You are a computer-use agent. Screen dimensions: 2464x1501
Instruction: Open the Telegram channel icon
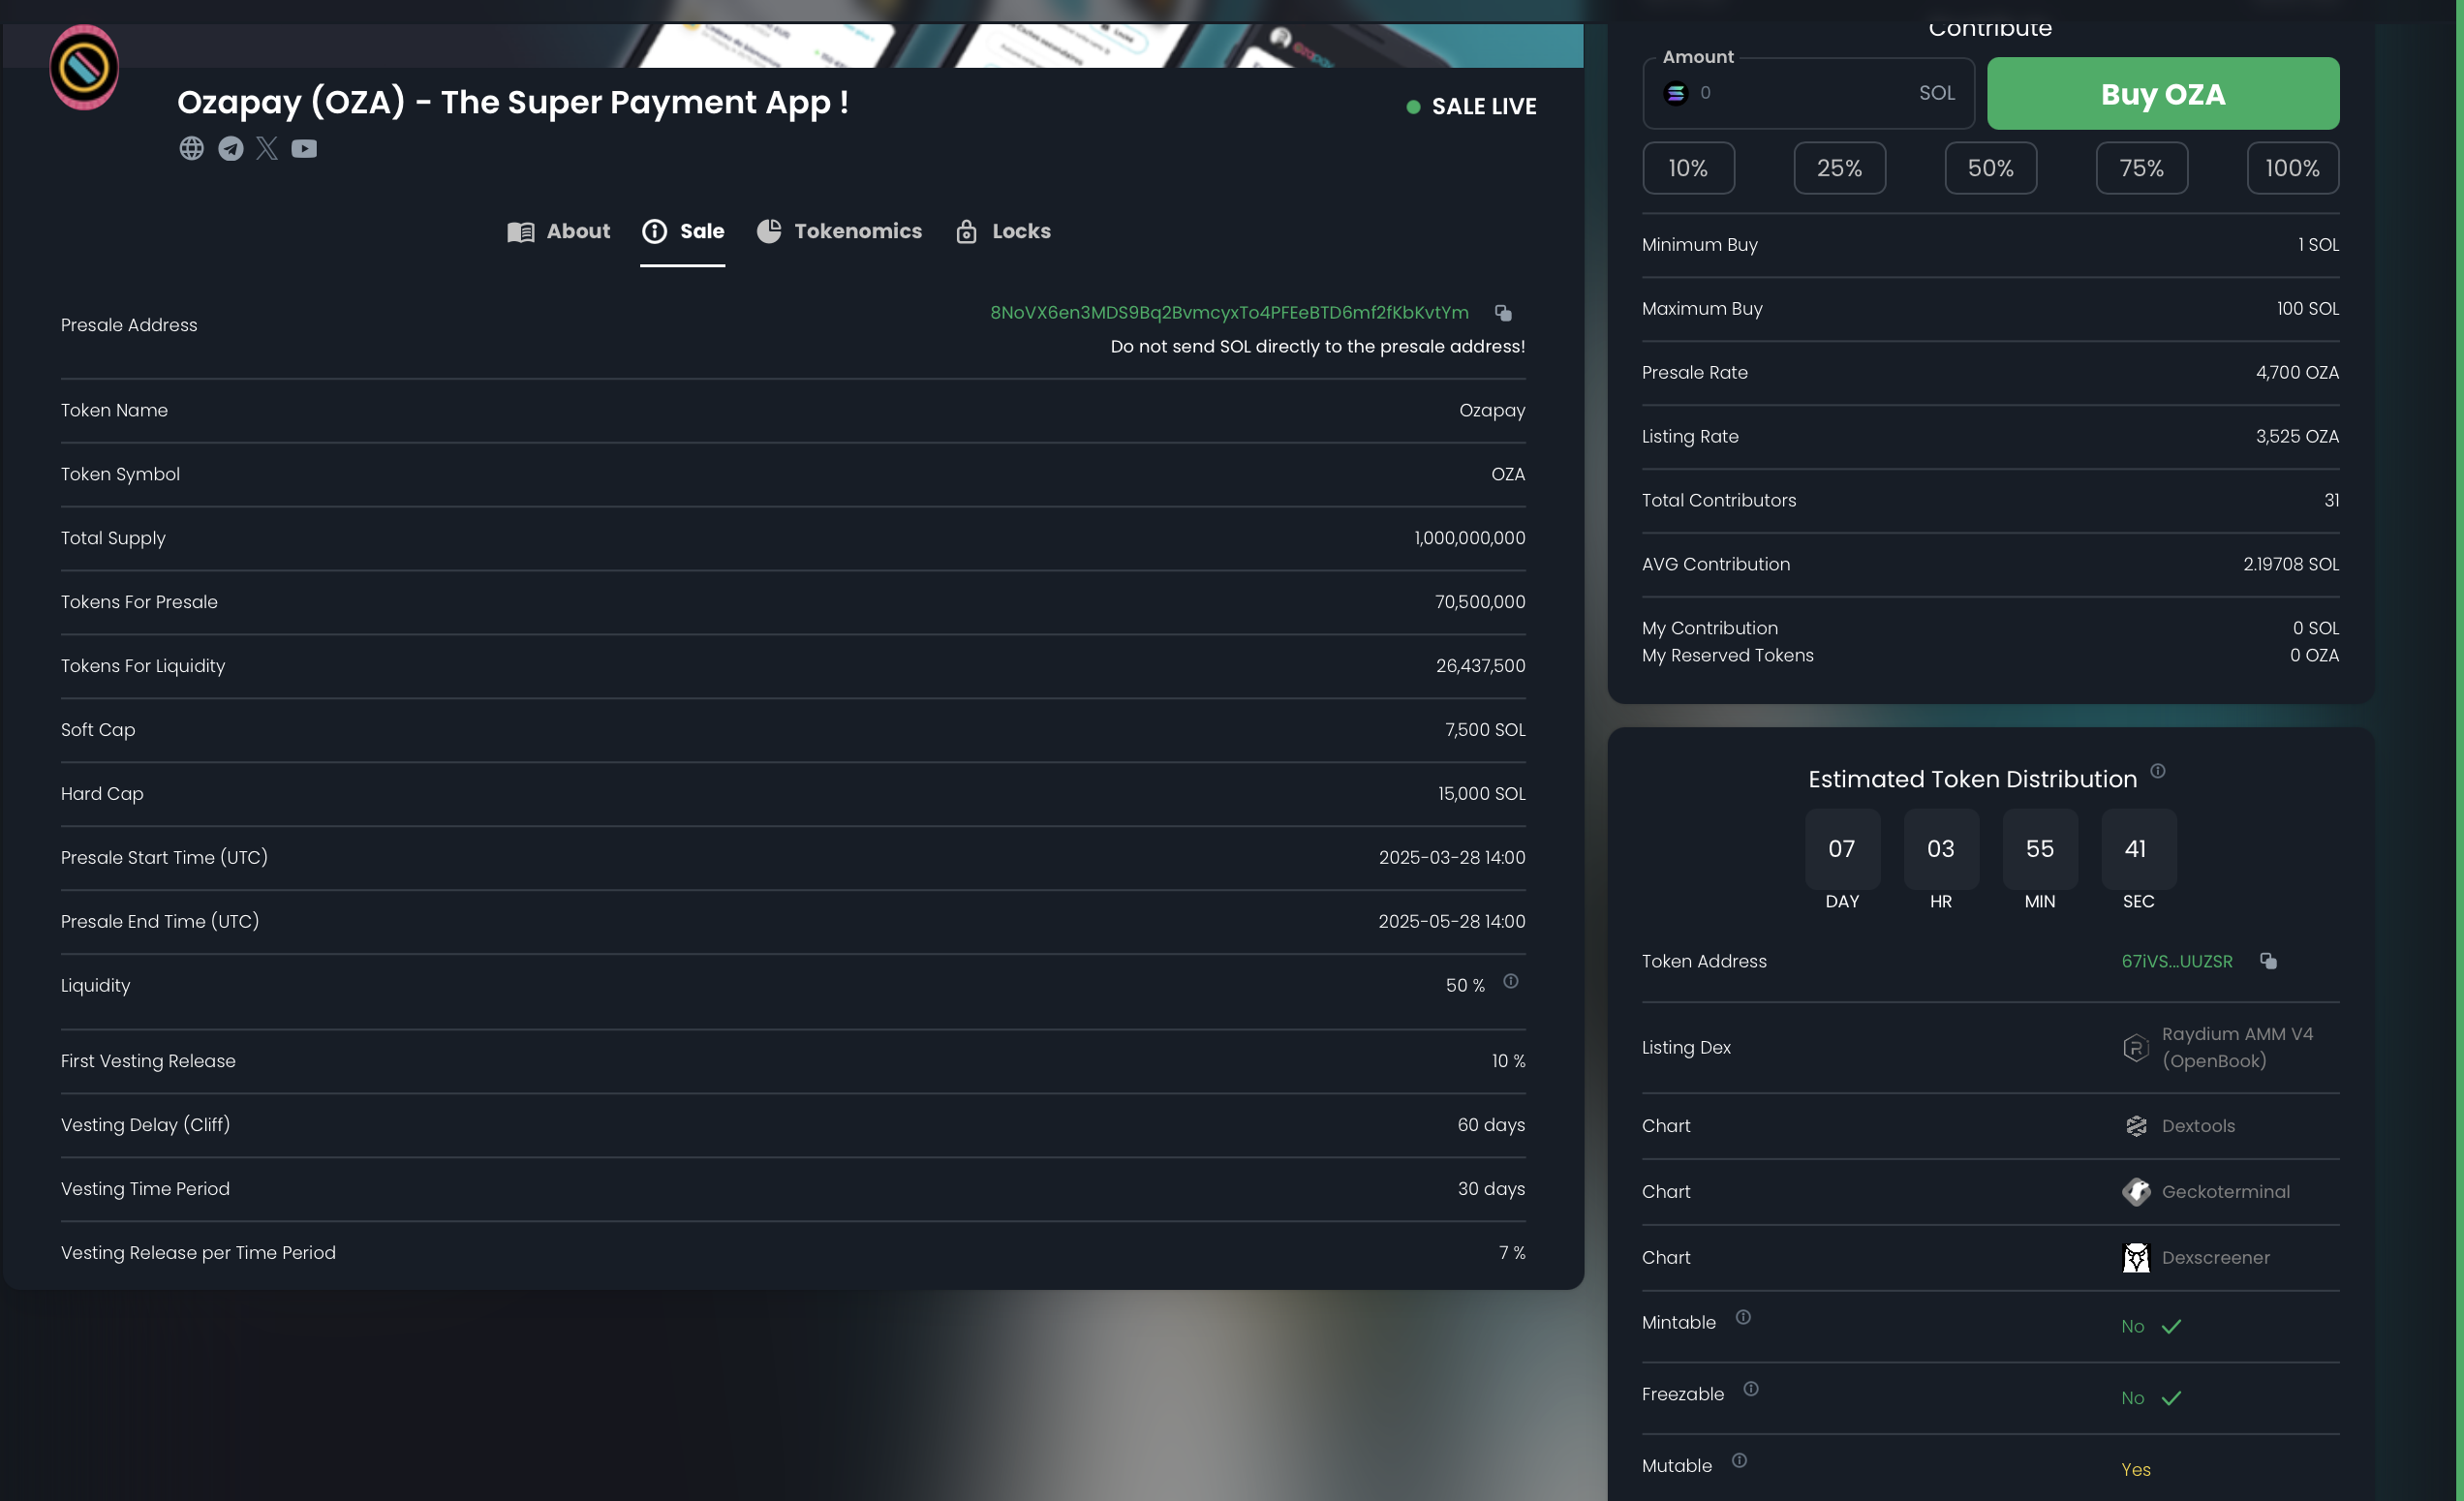point(231,148)
